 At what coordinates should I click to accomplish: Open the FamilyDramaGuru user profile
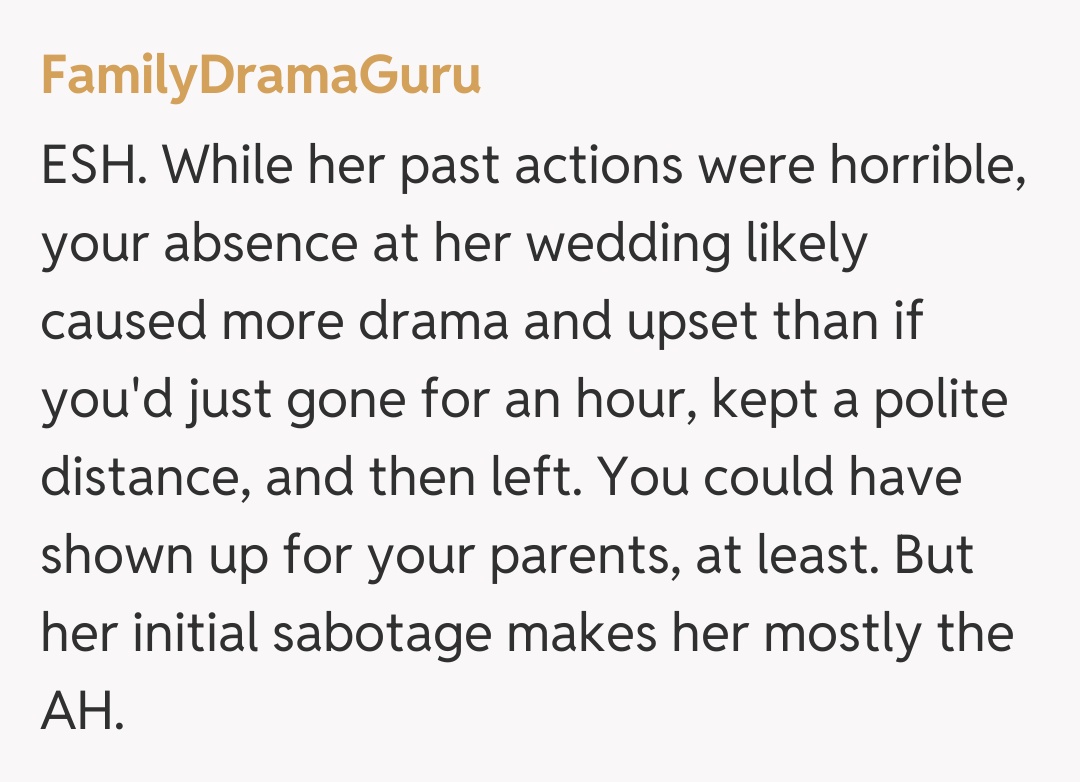260,76
